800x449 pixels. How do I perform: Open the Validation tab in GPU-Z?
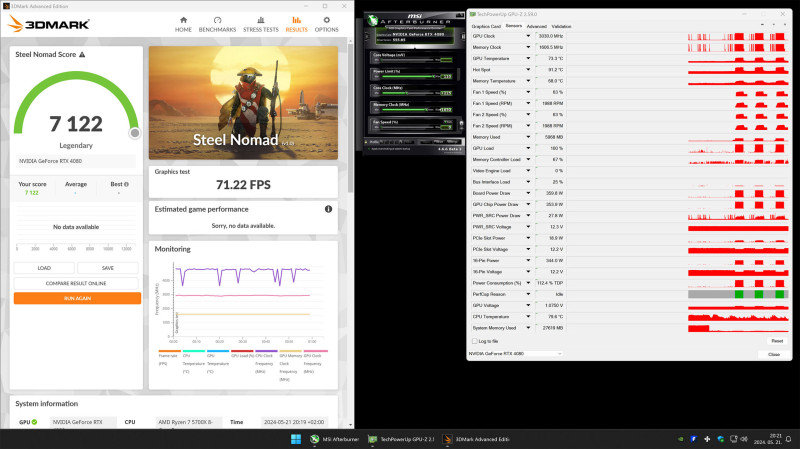tap(561, 27)
